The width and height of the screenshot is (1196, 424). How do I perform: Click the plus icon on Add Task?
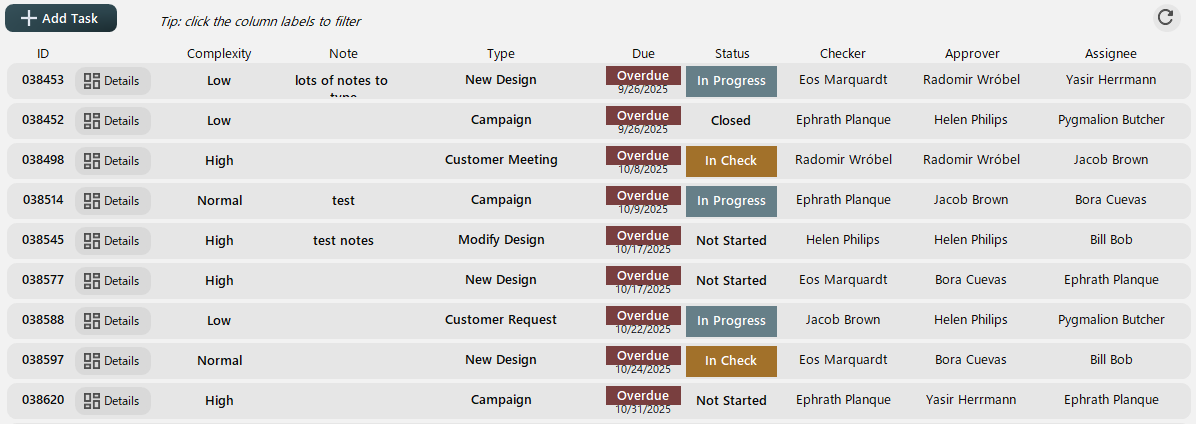click(29, 18)
